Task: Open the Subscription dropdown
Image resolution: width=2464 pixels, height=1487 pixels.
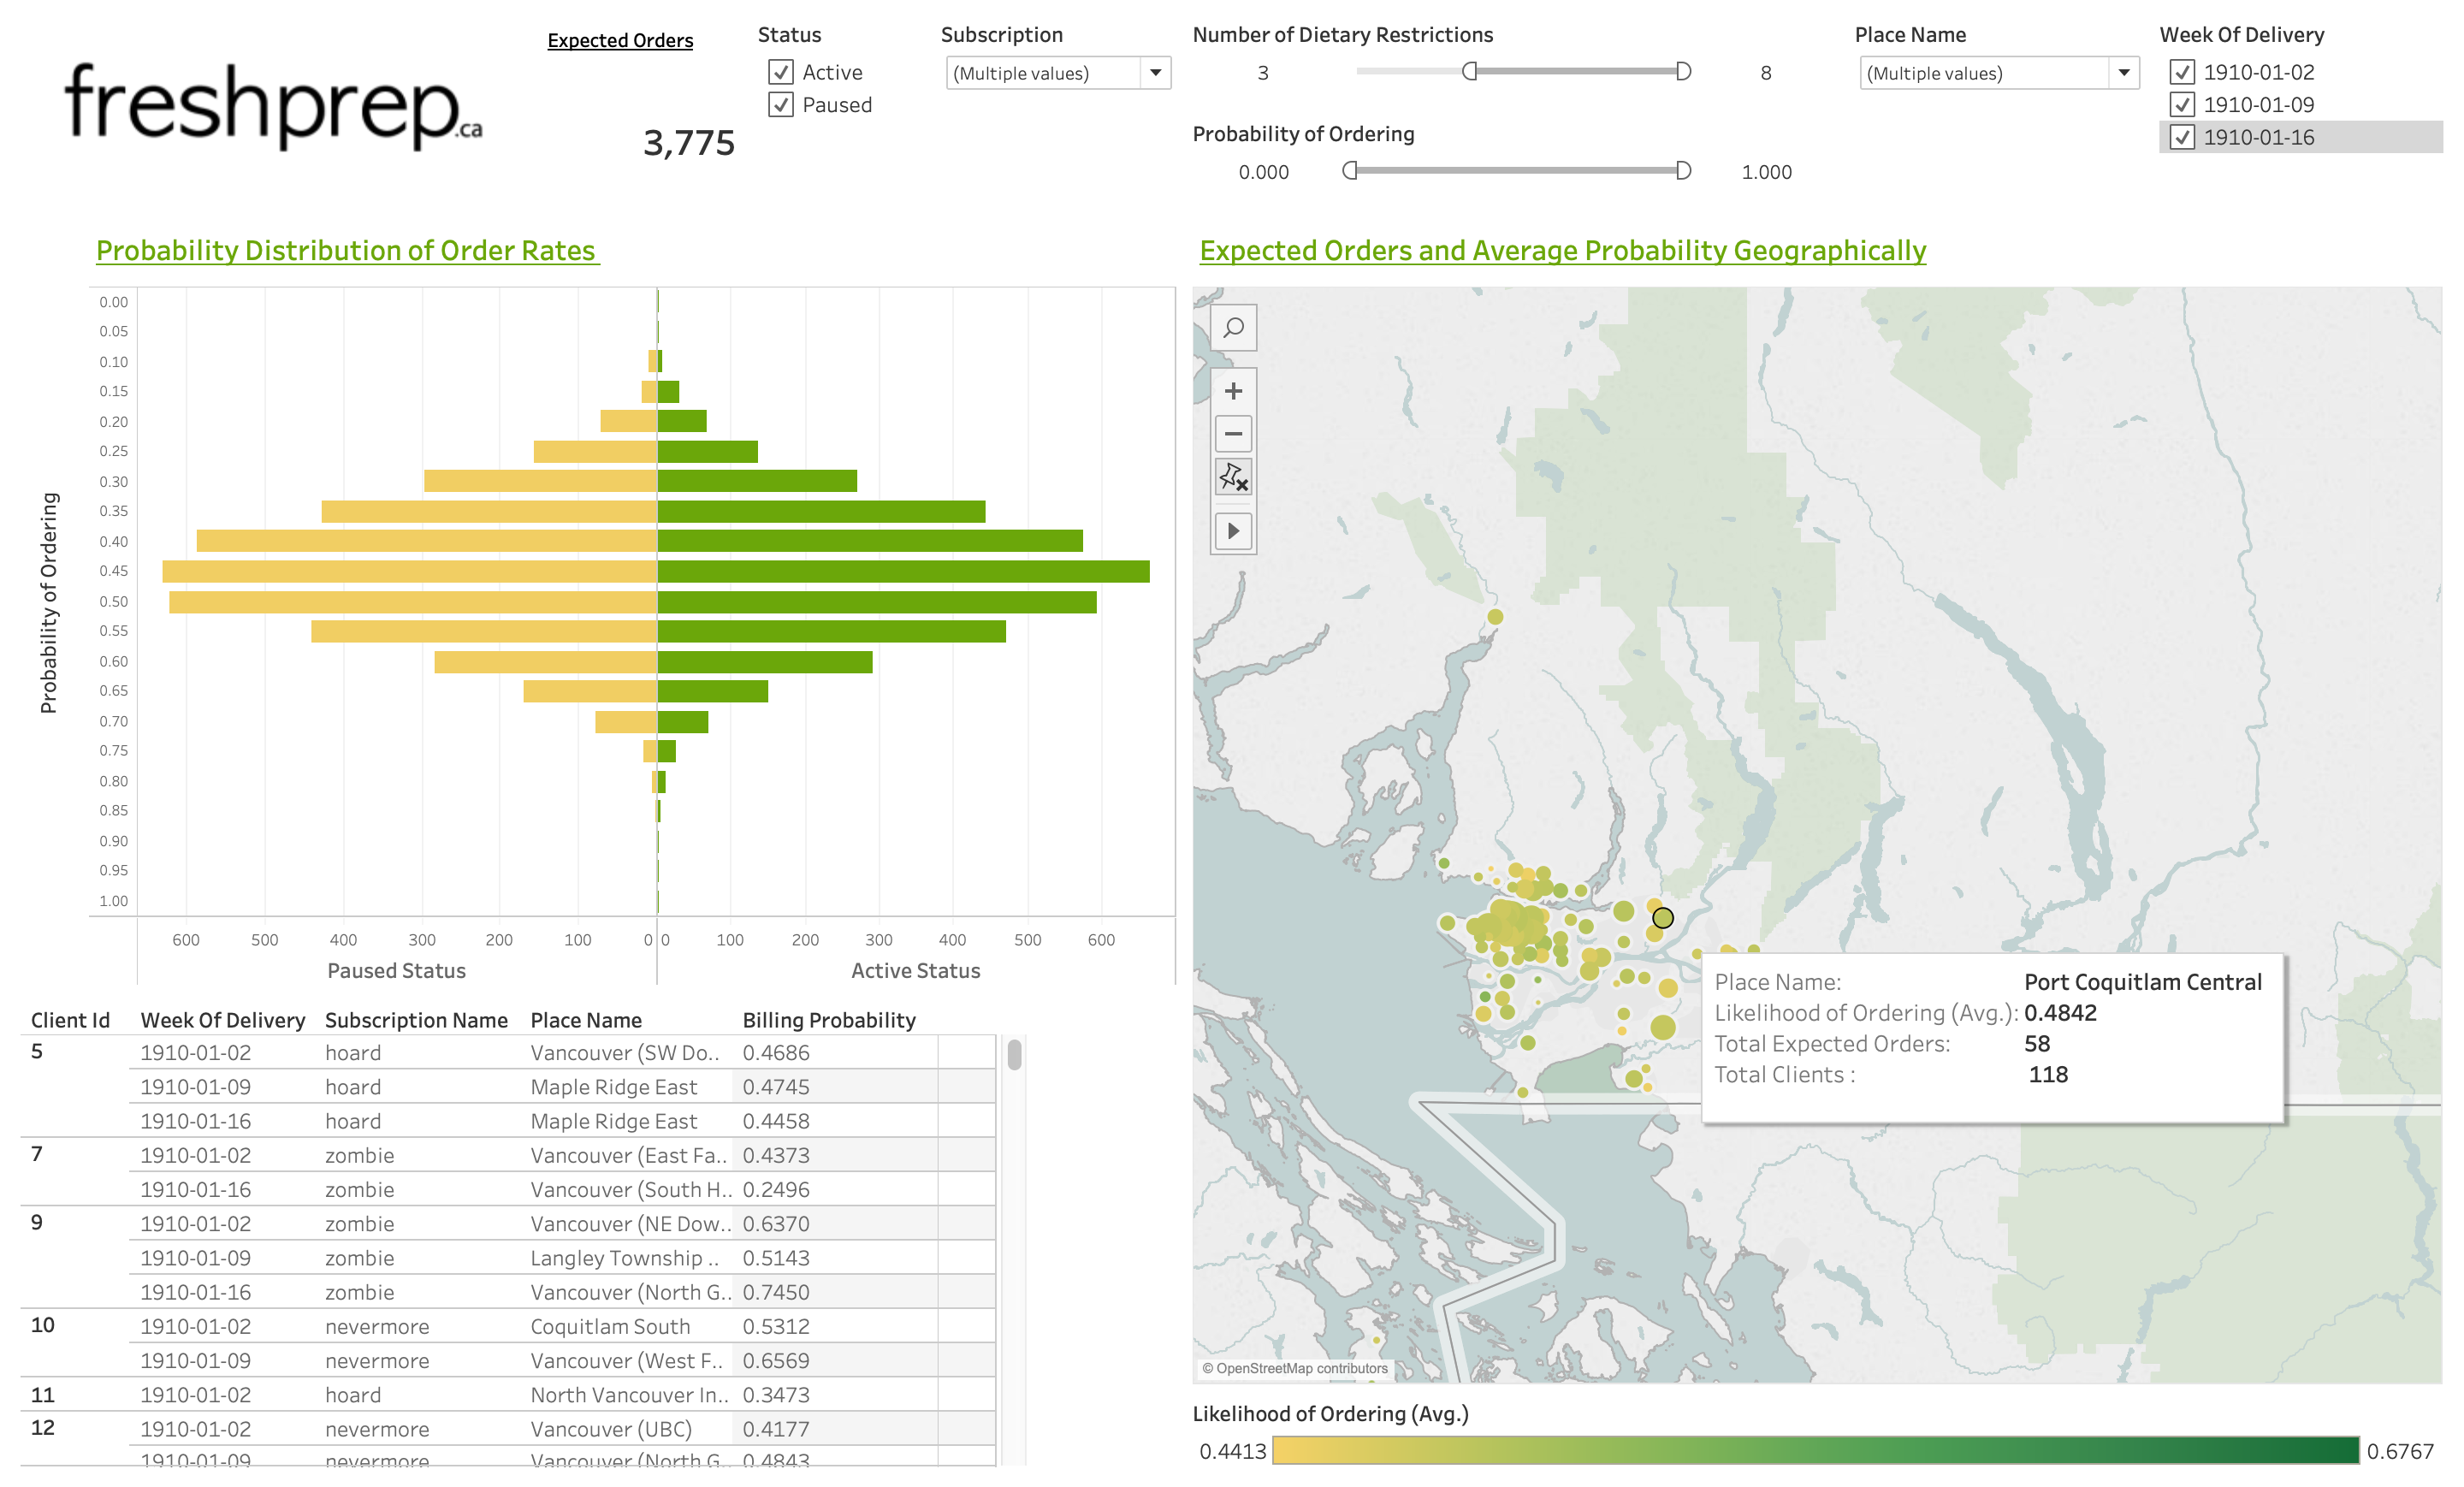Action: point(1058,73)
